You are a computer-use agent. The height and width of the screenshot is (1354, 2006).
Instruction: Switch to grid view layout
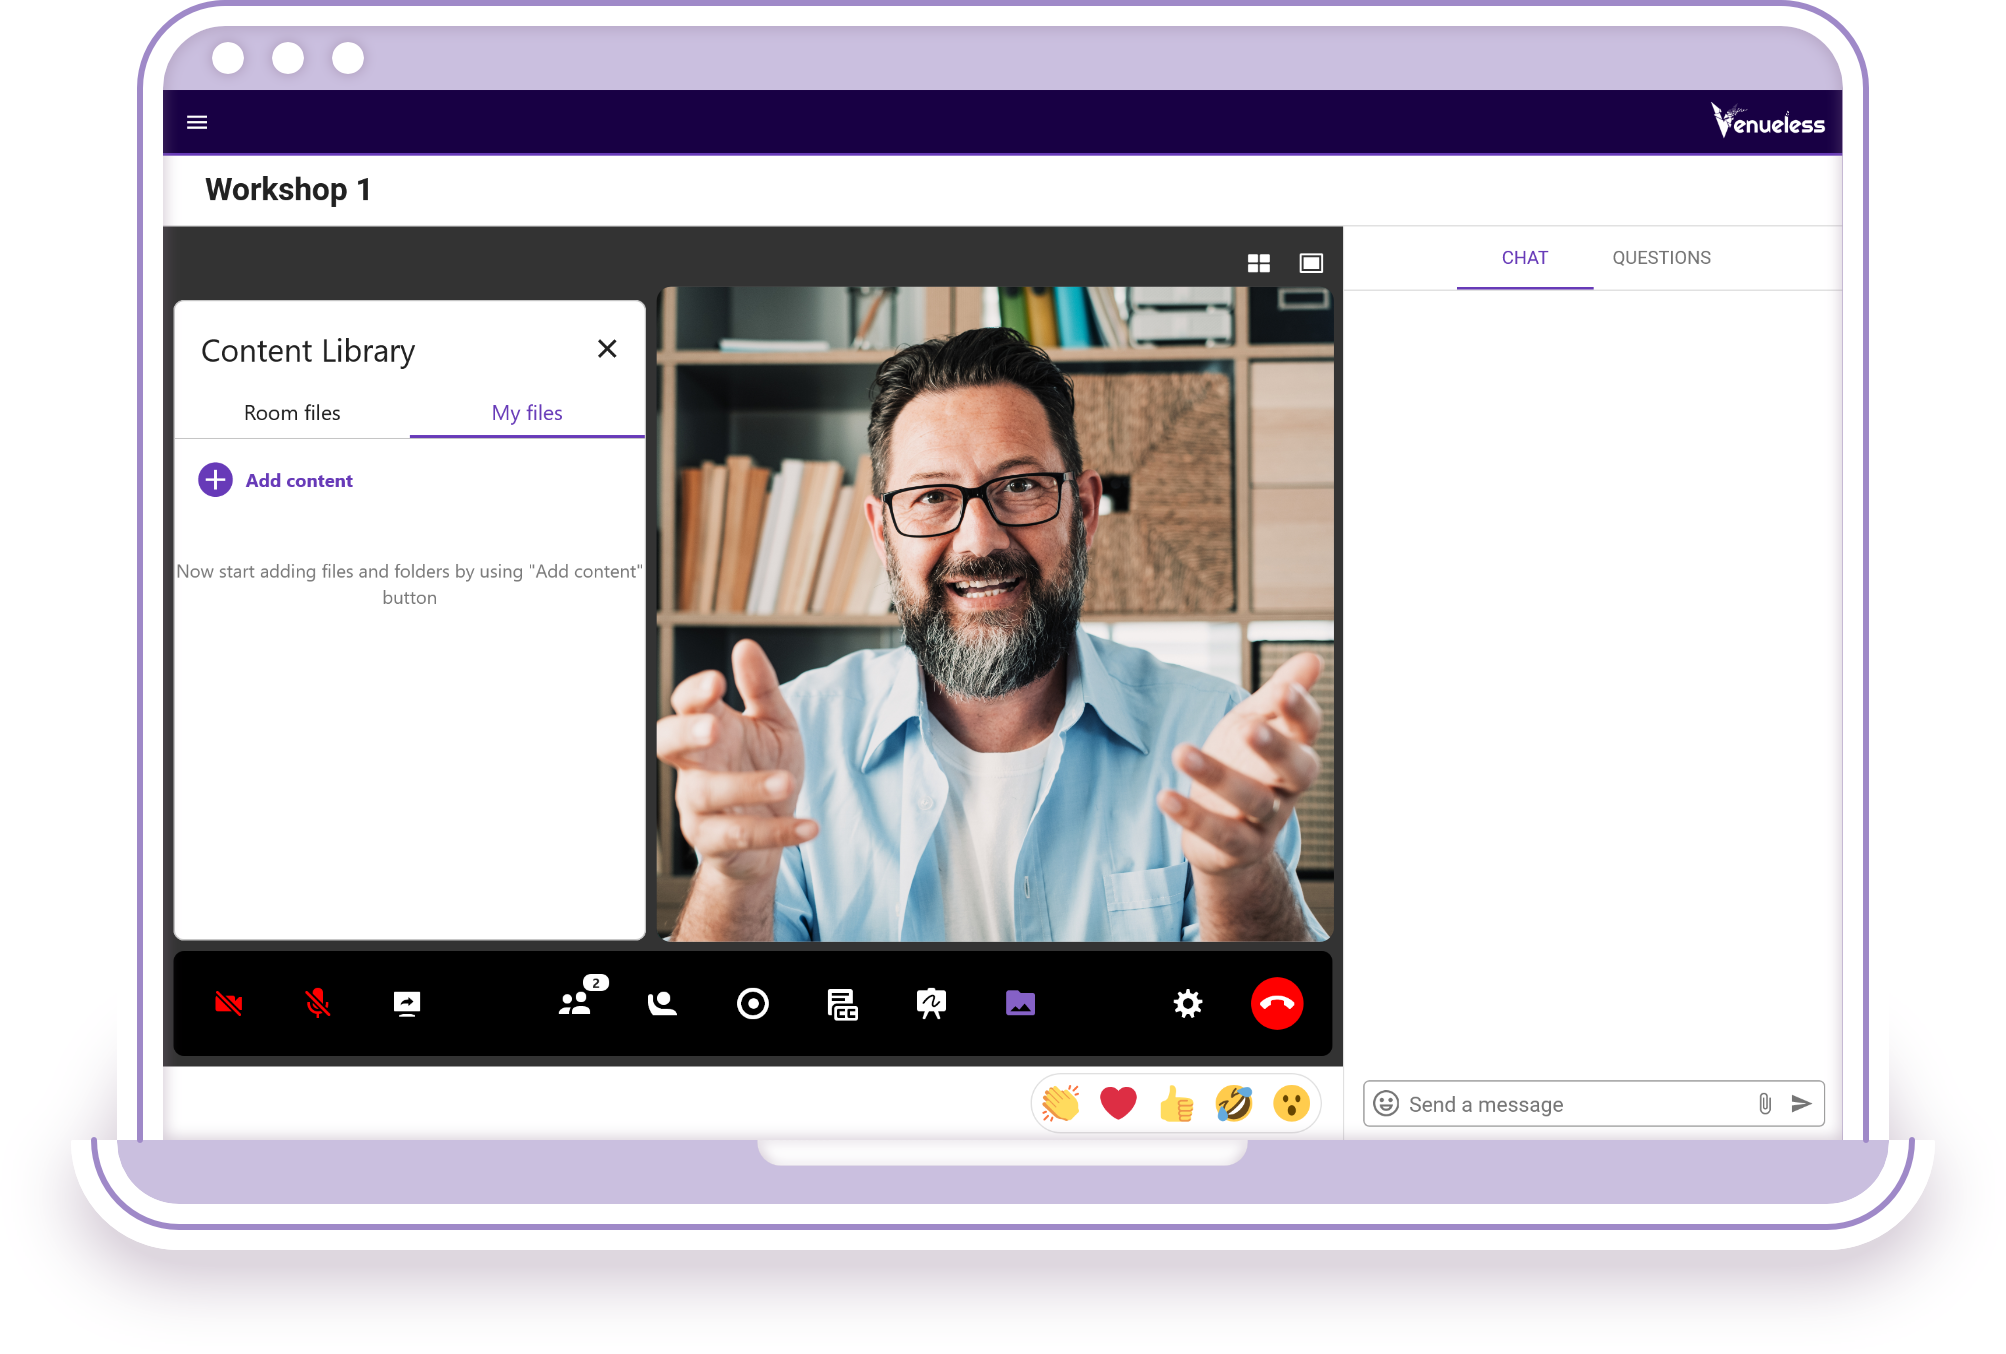point(1258,263)
